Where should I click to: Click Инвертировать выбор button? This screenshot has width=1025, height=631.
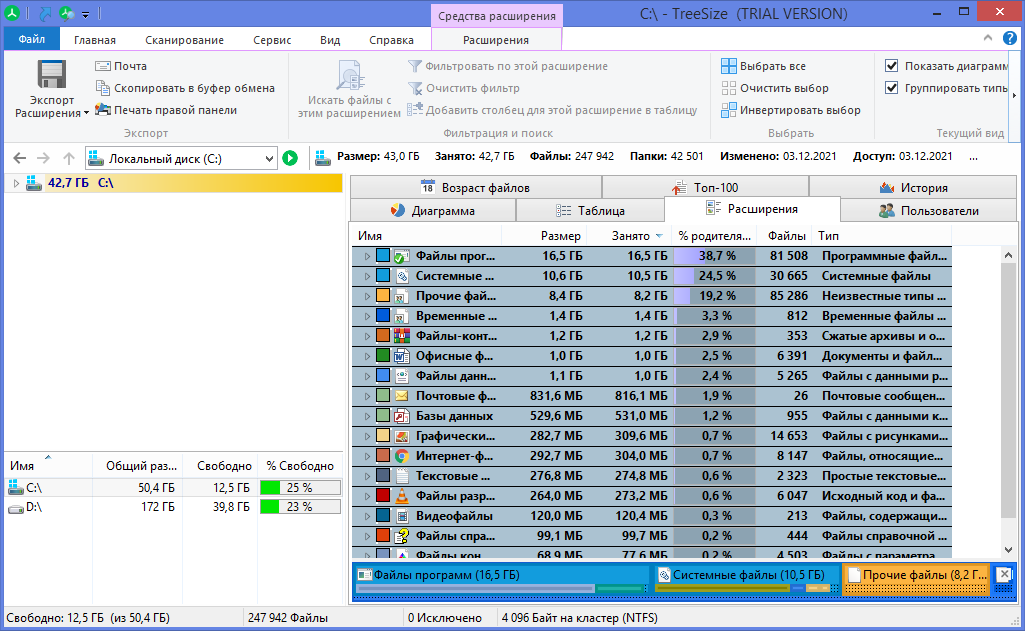coord(791,111)
